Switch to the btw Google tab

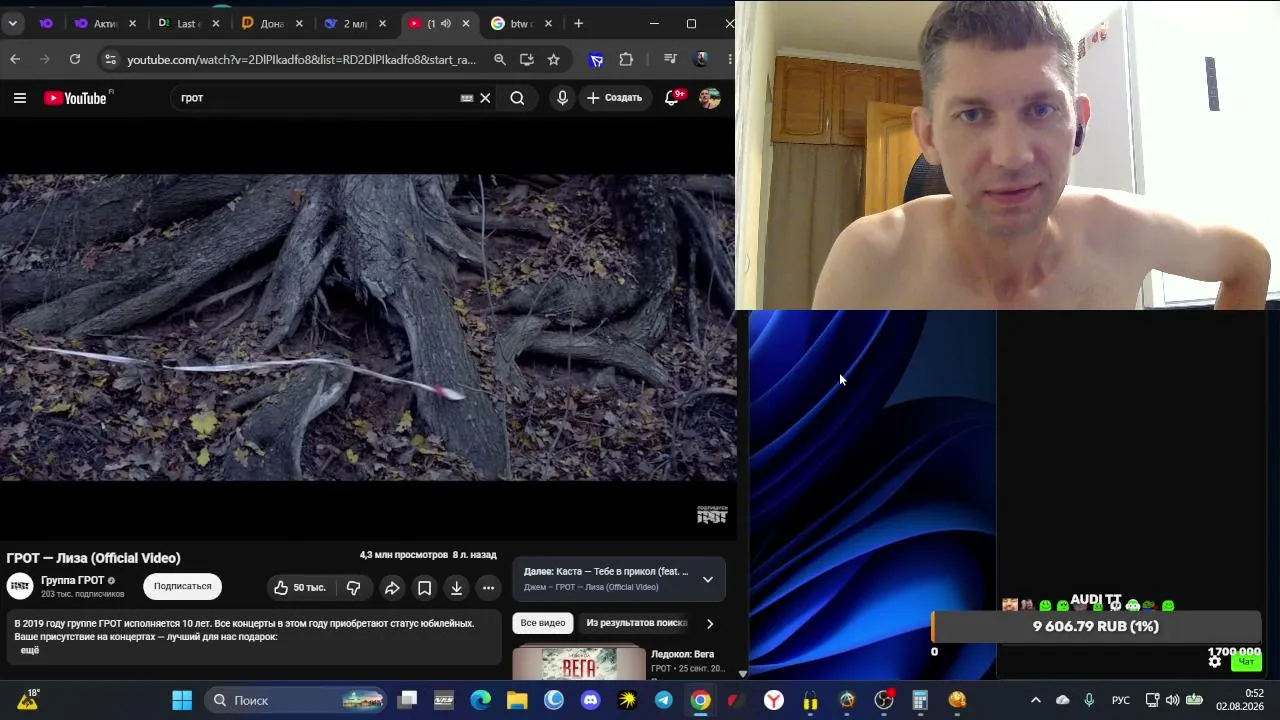pos(521,24)
